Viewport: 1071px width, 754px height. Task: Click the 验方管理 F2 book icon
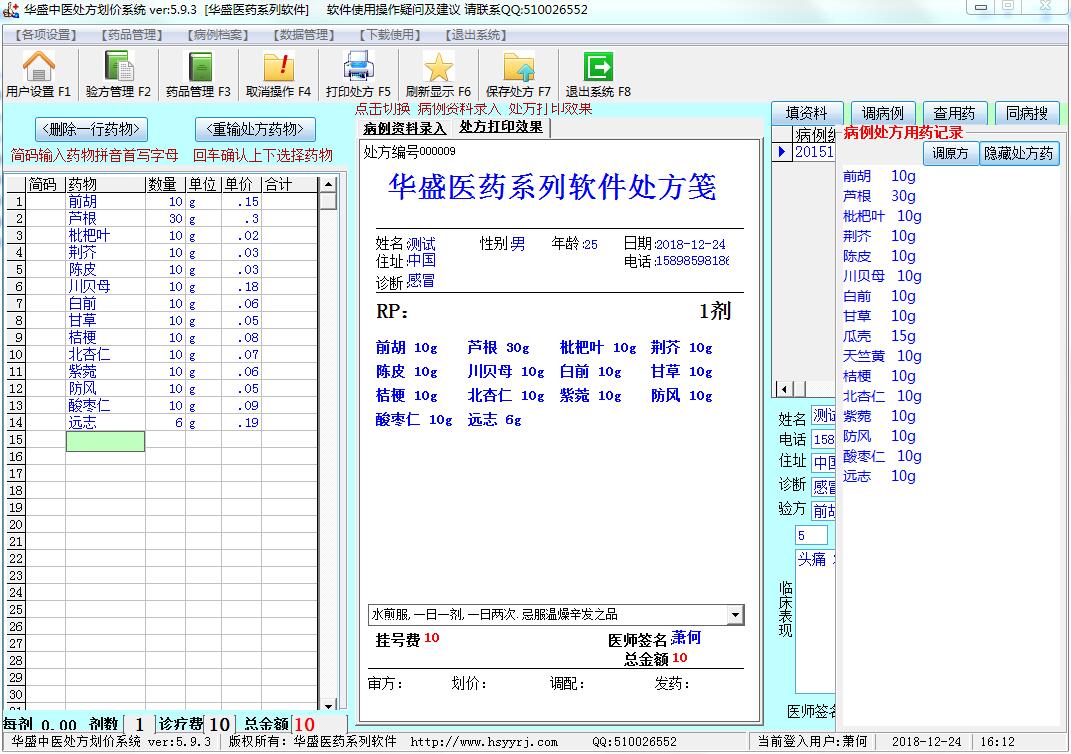point(118,66)
